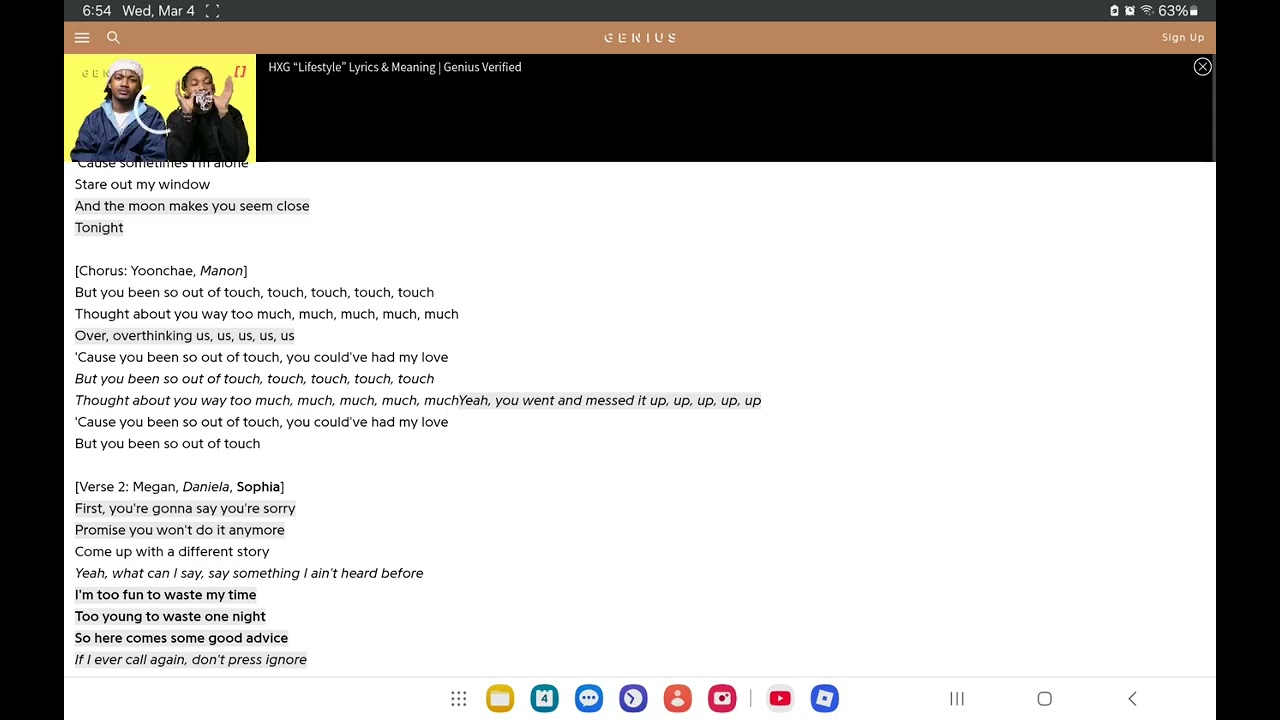The image size is (1280, 720).
Task: Open annotation for "Over, overthinking us, us, us, us, us"
Action: click(x=185, y=336)
